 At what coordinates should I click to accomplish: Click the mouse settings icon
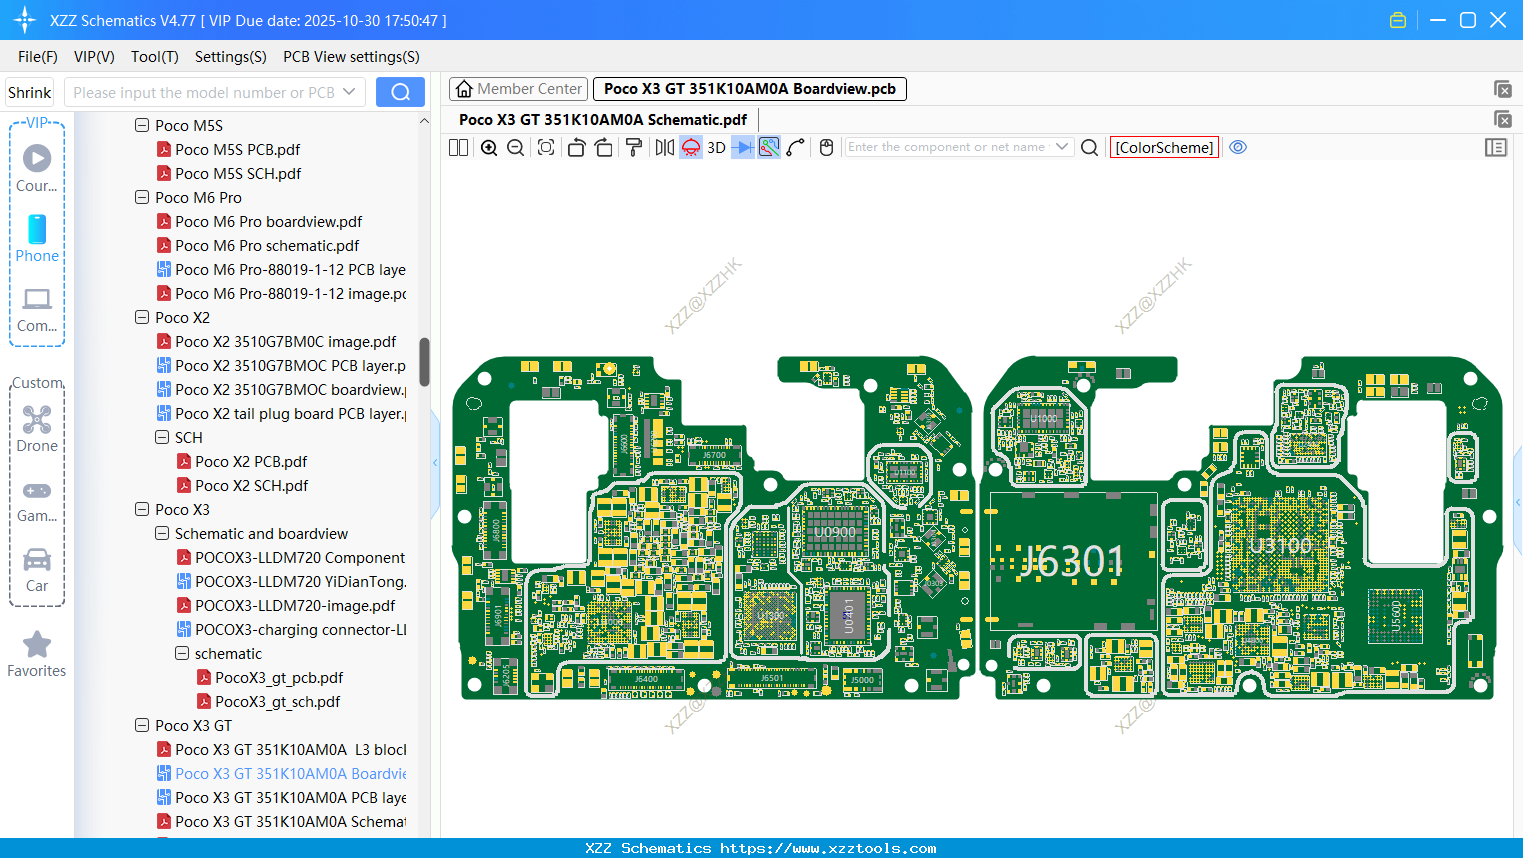[826, 147]
